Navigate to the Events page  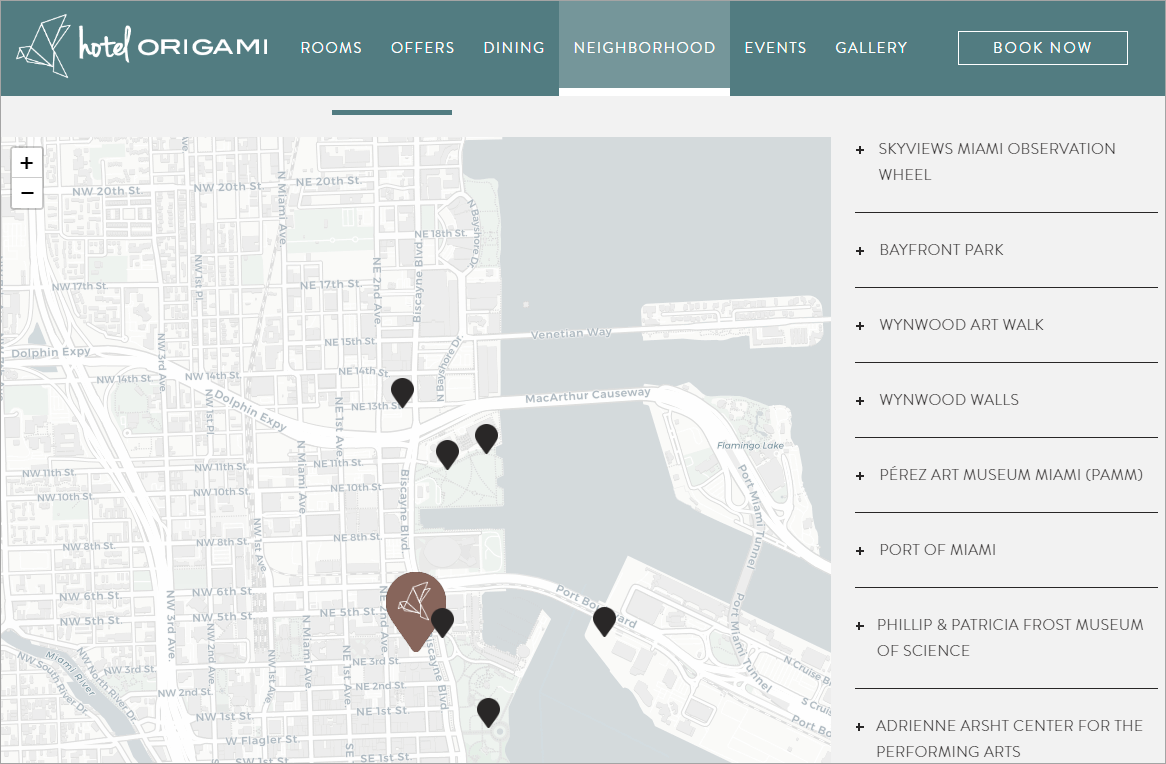click(776, 48)
